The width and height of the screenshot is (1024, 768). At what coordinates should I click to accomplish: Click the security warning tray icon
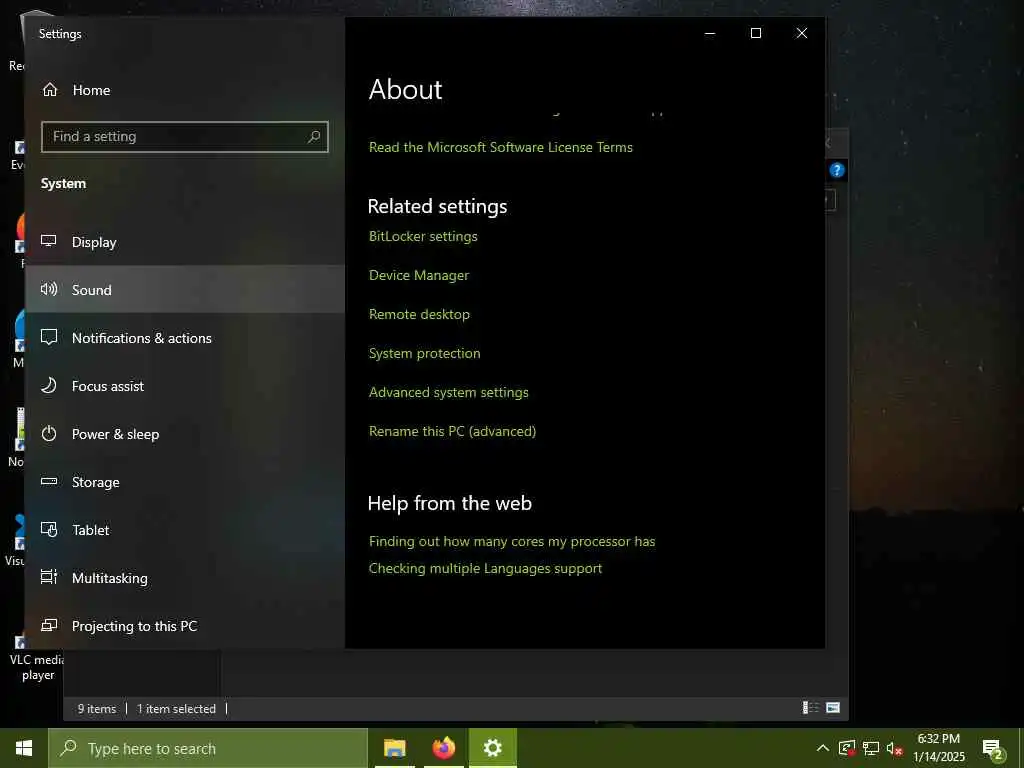(847, 748)
